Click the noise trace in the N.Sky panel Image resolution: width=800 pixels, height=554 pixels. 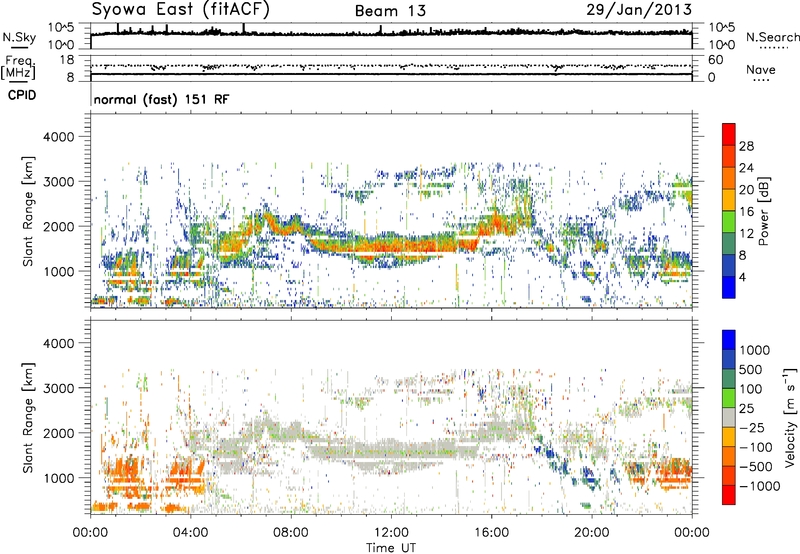(x=391, y=33)
